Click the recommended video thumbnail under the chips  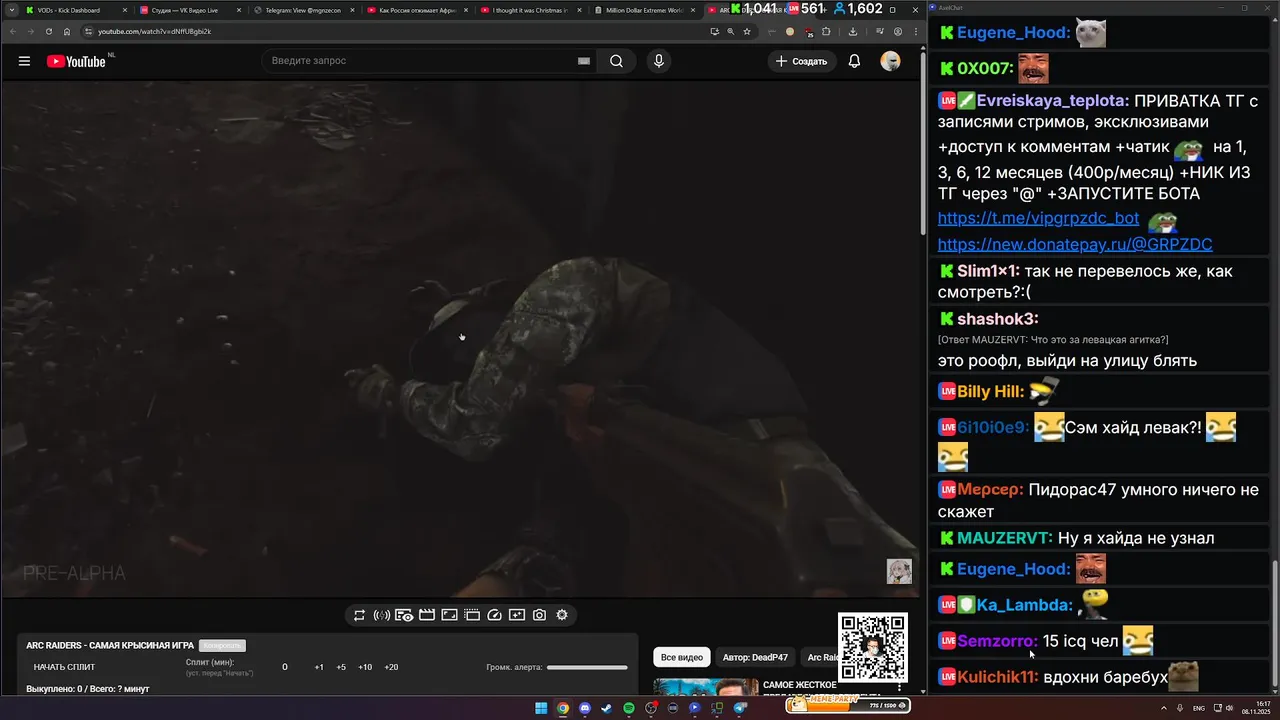pos(706,687)
